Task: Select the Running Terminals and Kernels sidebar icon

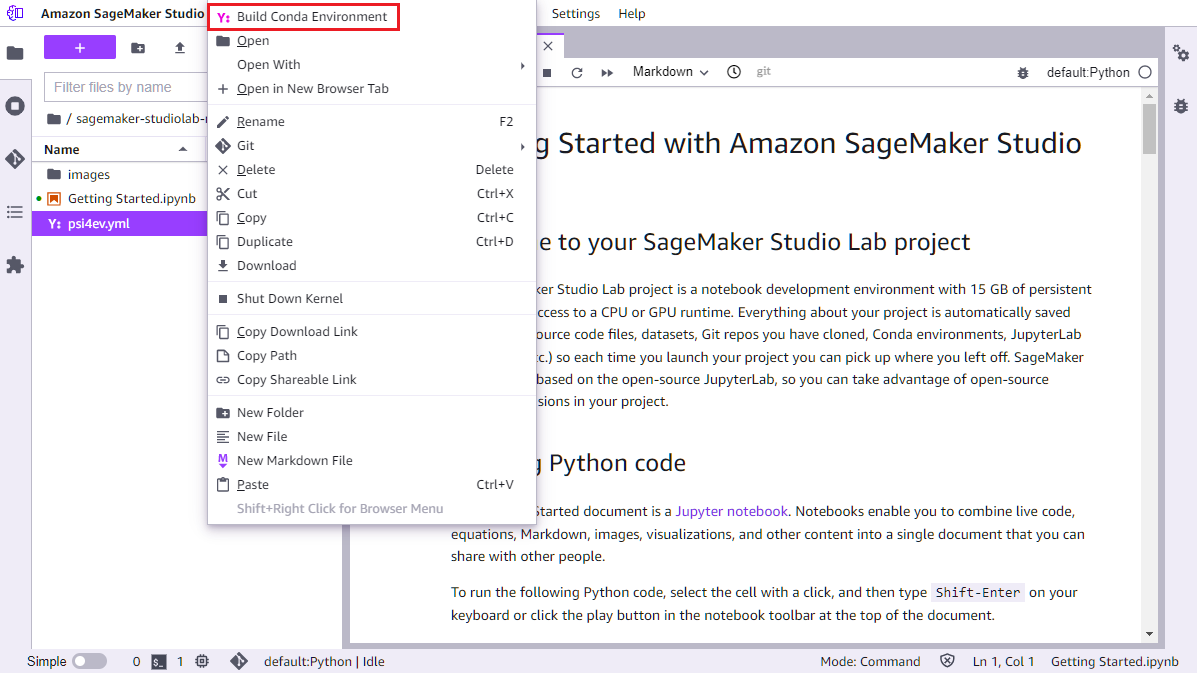Action: point(15,106)
